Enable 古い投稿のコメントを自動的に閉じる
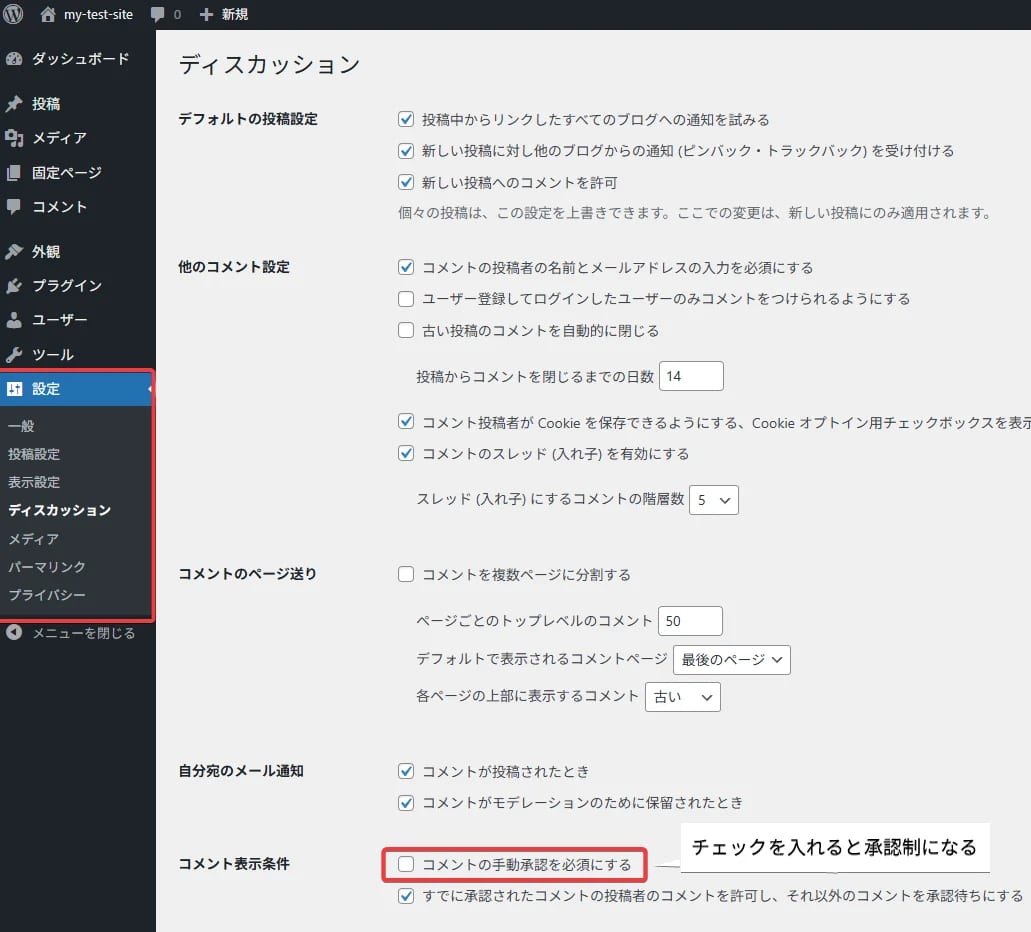 [406, 328]
